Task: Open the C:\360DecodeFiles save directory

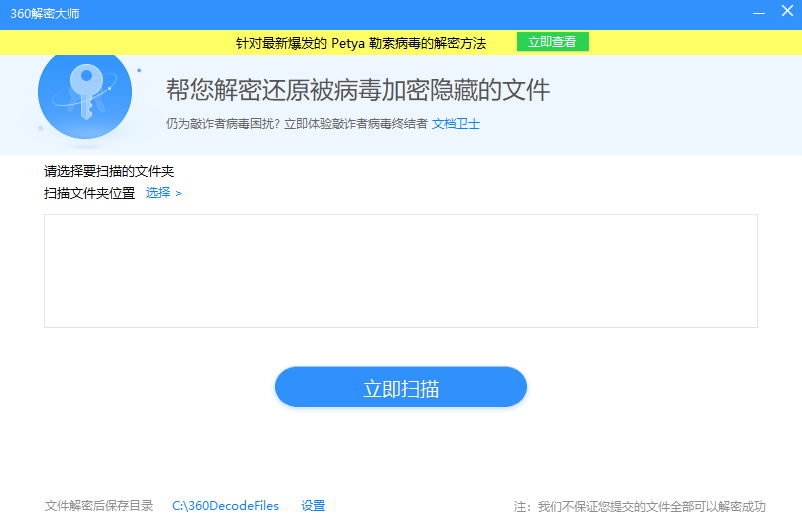Action: point(226,506)
